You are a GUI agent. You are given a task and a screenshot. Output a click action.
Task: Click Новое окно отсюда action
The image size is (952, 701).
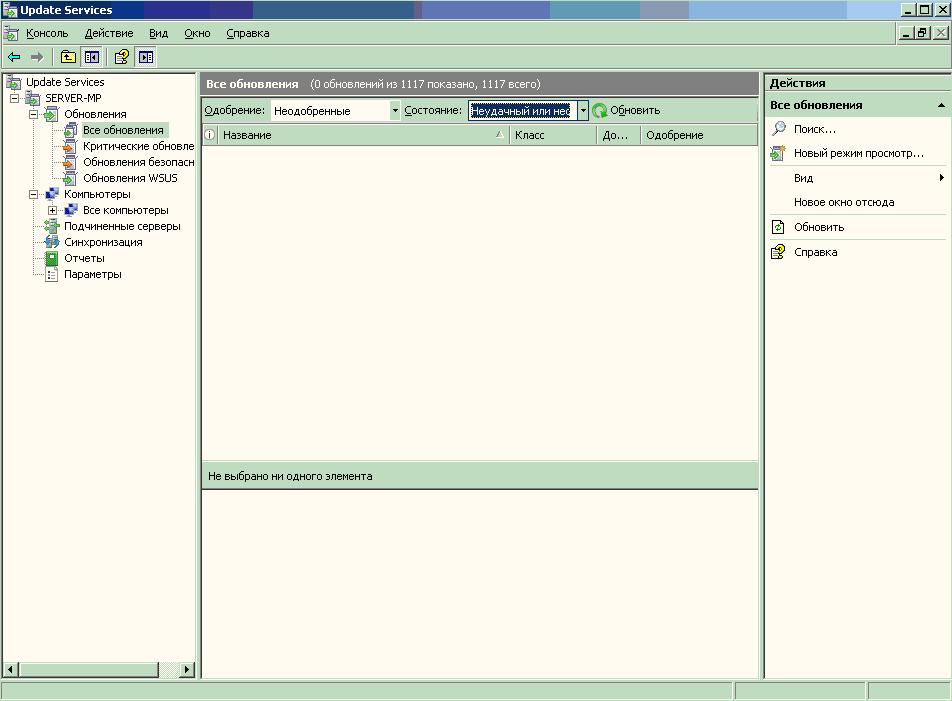point(844,202)
